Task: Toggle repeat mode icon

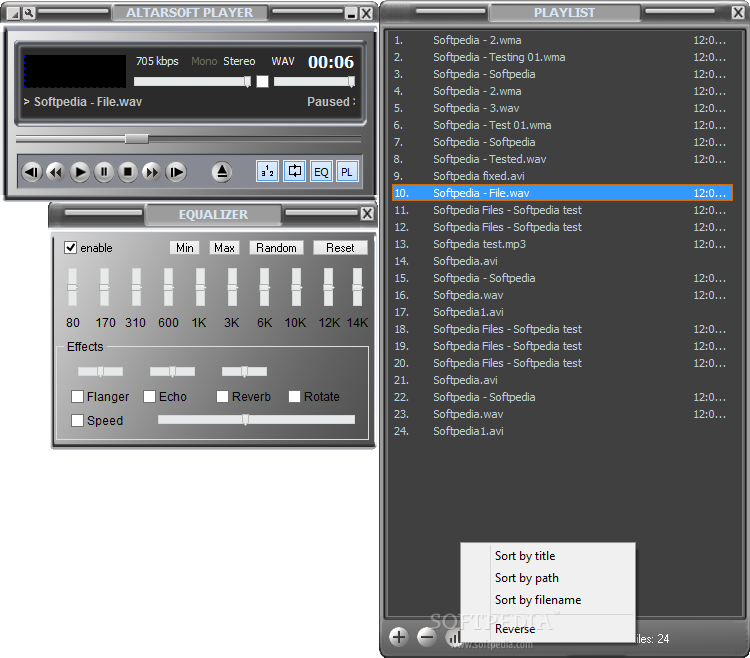Action: pyautogui.click(x=295, y=172)
